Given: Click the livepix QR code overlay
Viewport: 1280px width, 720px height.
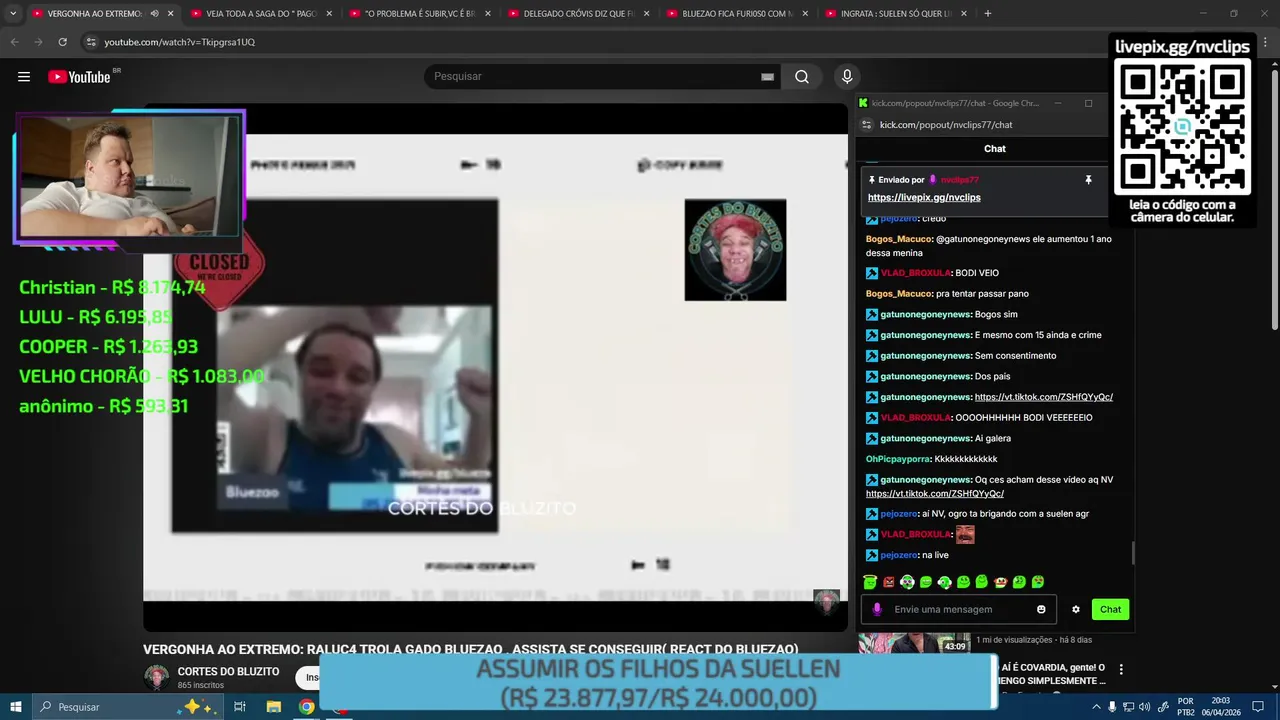Looking at the screenshot, I should 1182,127.
